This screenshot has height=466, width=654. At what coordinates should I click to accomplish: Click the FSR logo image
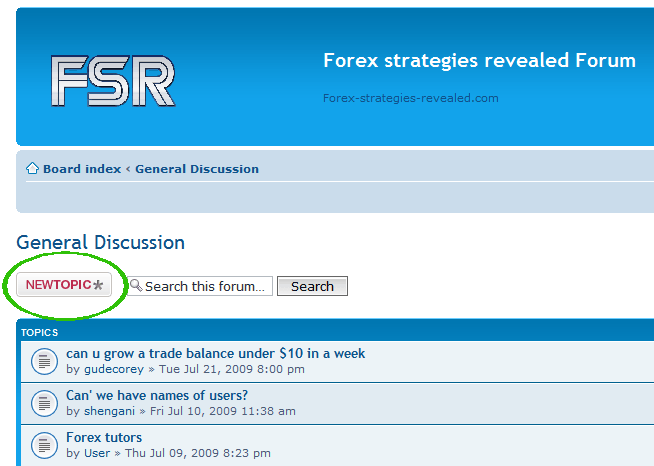pos(113,81)
